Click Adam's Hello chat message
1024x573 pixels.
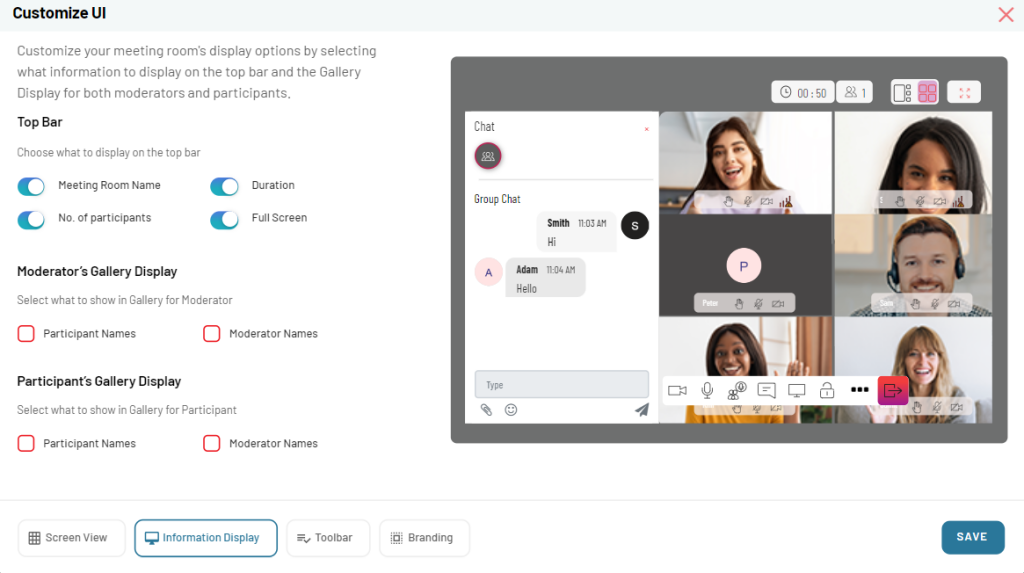tap(545, 278)
